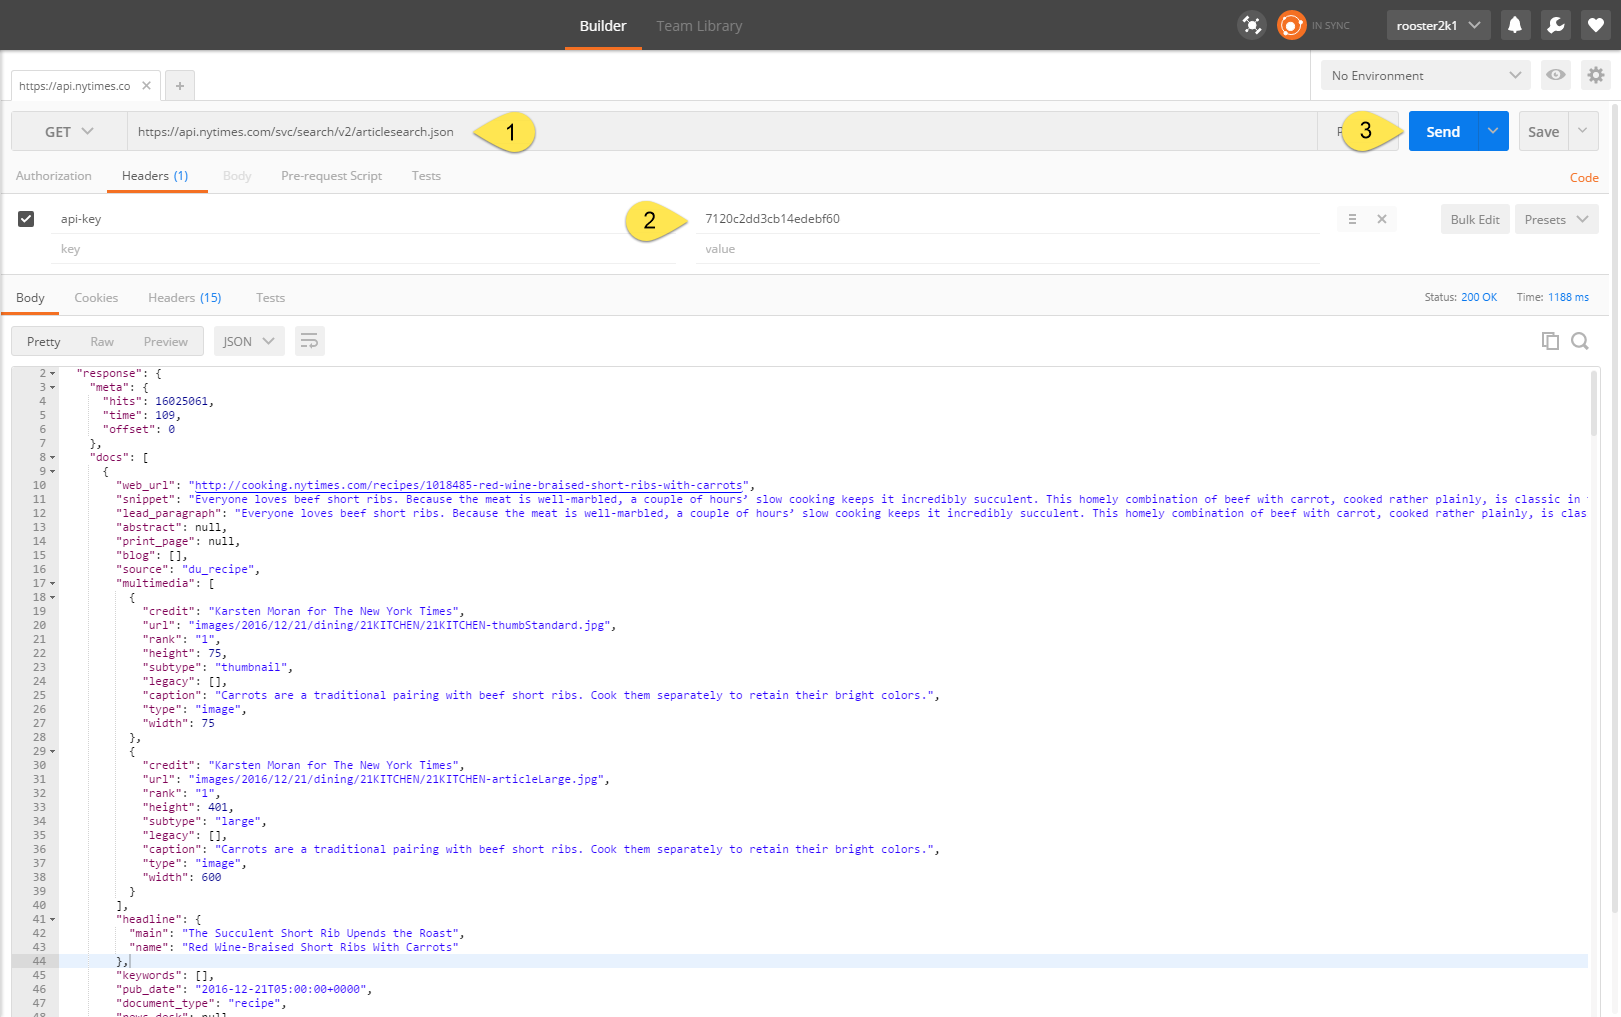
Task: Click the 1188 ms response time
Action: [1568, 297]
